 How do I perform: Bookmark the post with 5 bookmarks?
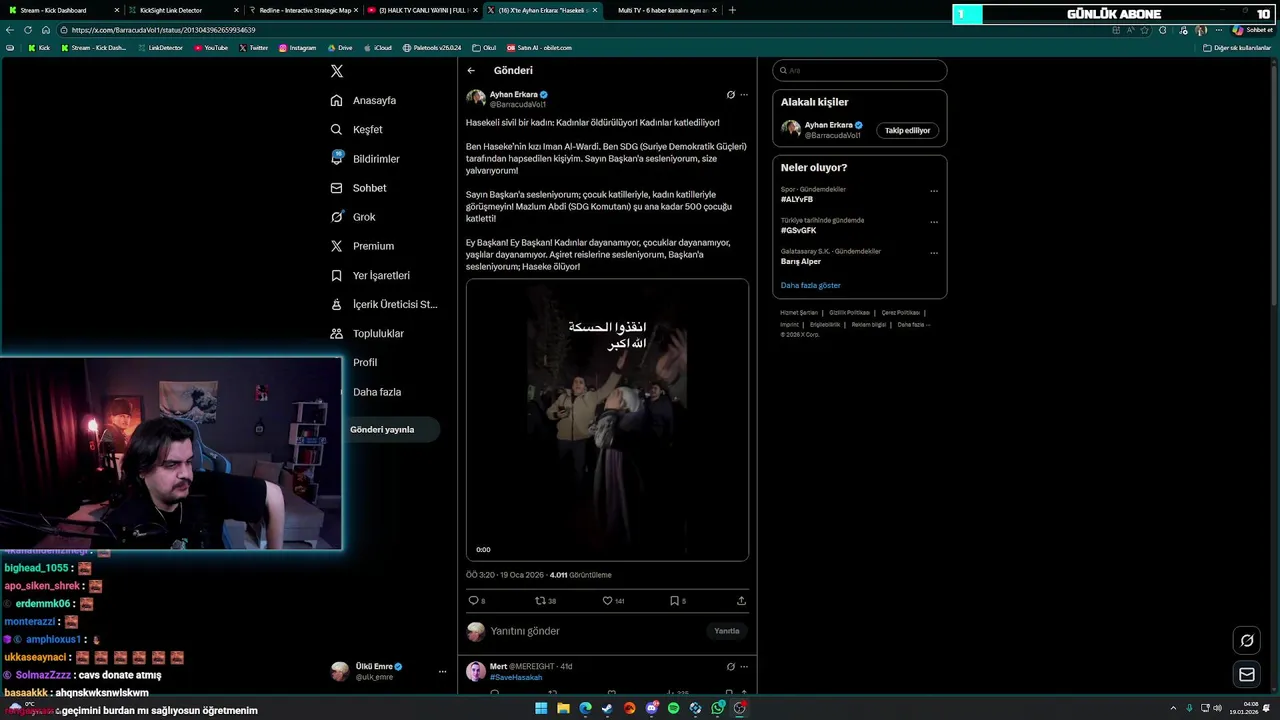677,601
